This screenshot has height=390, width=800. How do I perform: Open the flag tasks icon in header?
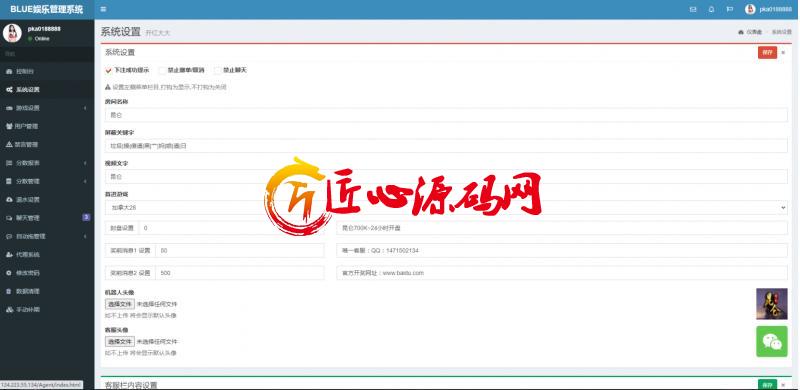[730, 9]
